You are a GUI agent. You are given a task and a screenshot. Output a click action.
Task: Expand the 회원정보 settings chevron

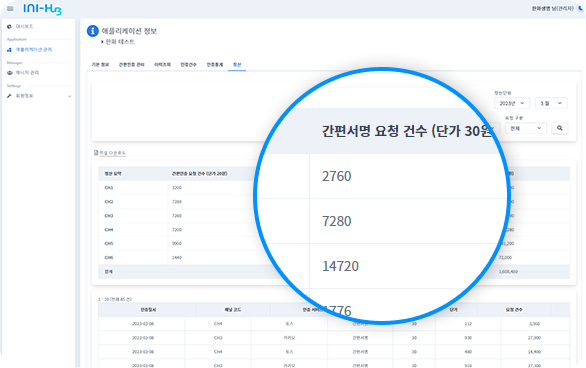(x=70, y=96)
